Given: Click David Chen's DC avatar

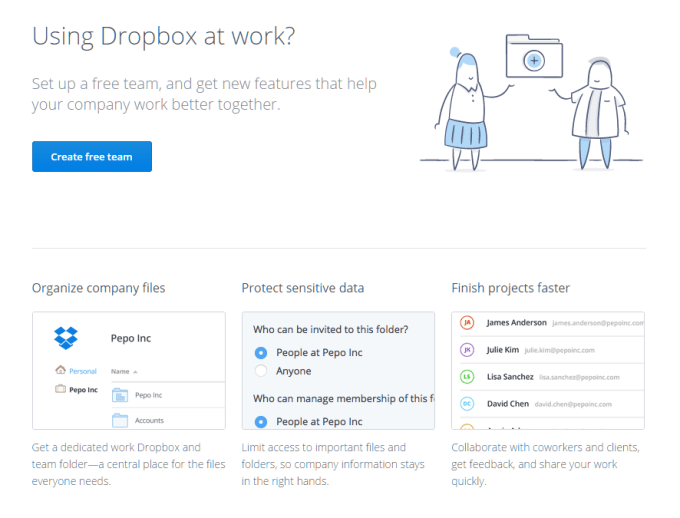Looking at the screenshot, I should [467, 403].
